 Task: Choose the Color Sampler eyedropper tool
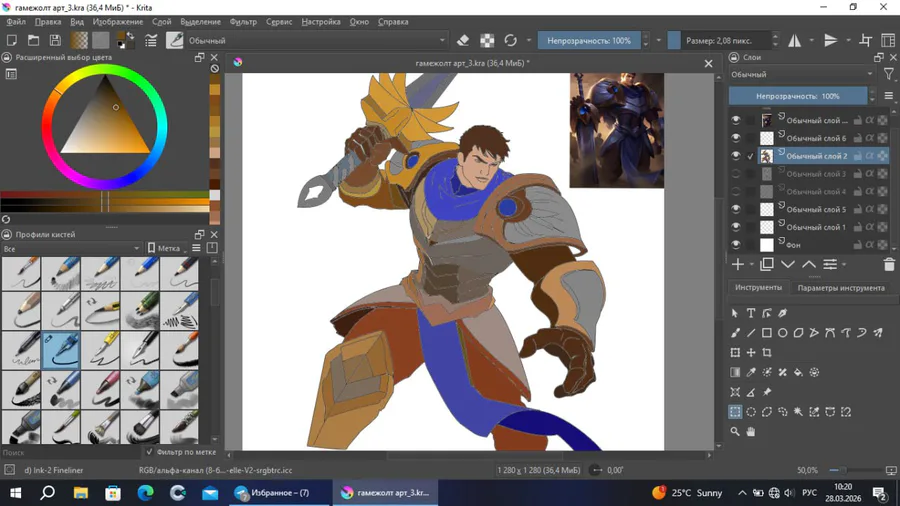coord(751,372)
